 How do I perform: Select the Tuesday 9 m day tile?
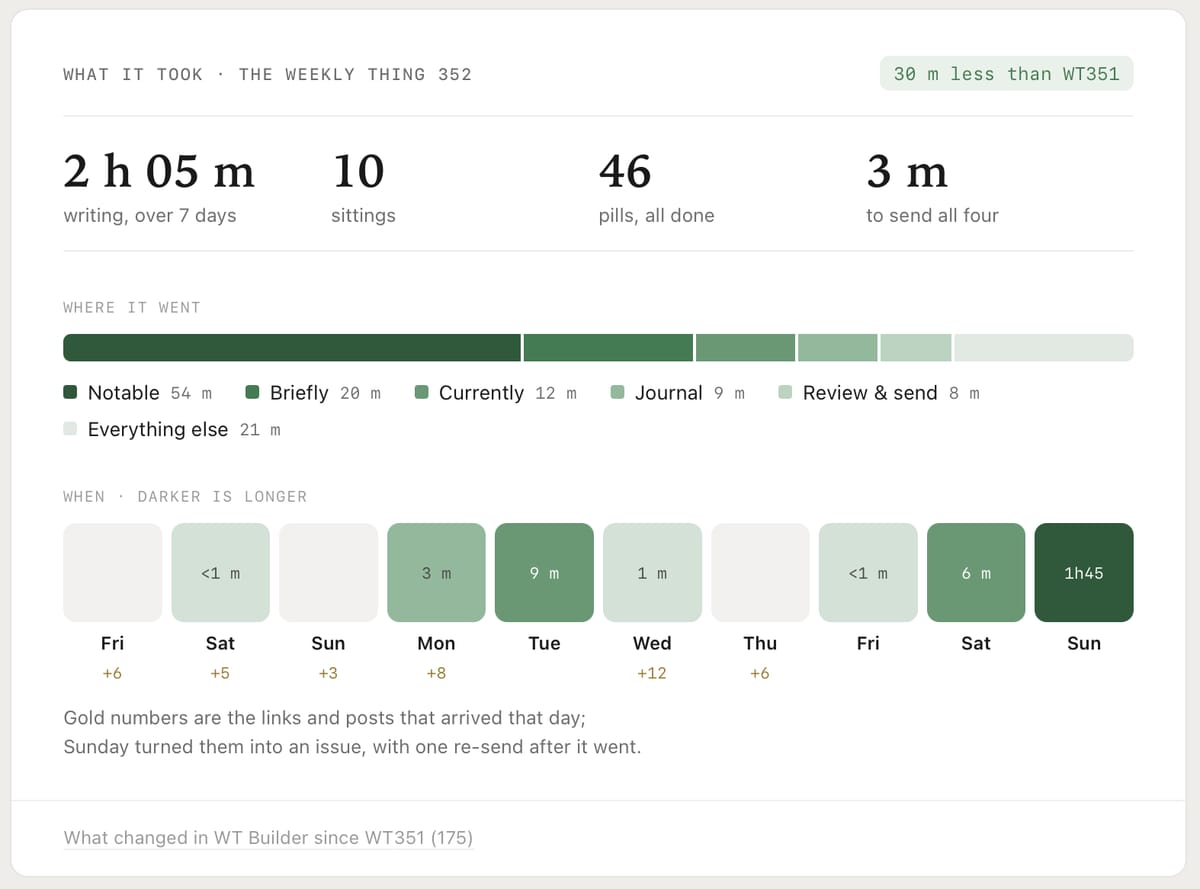(544, 573)
